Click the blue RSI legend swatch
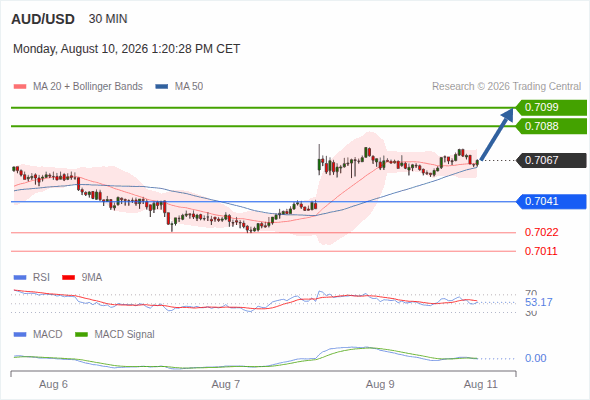Image resolution: width=590 pixels, height=400 pixels. (20, 278)
